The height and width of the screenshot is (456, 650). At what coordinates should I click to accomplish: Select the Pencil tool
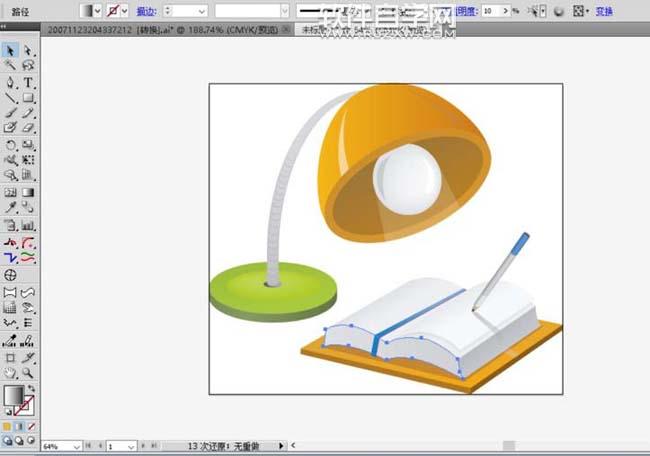click(28, 113)
